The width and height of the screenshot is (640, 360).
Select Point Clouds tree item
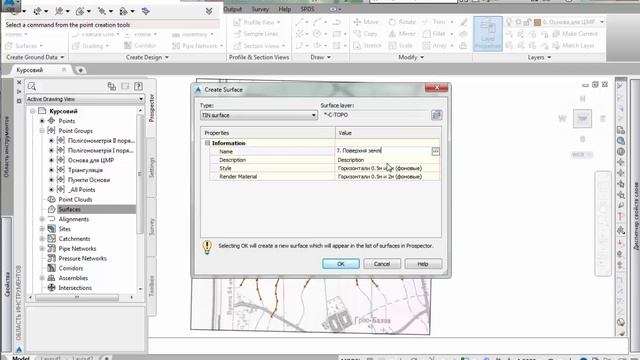click(75, 200)
